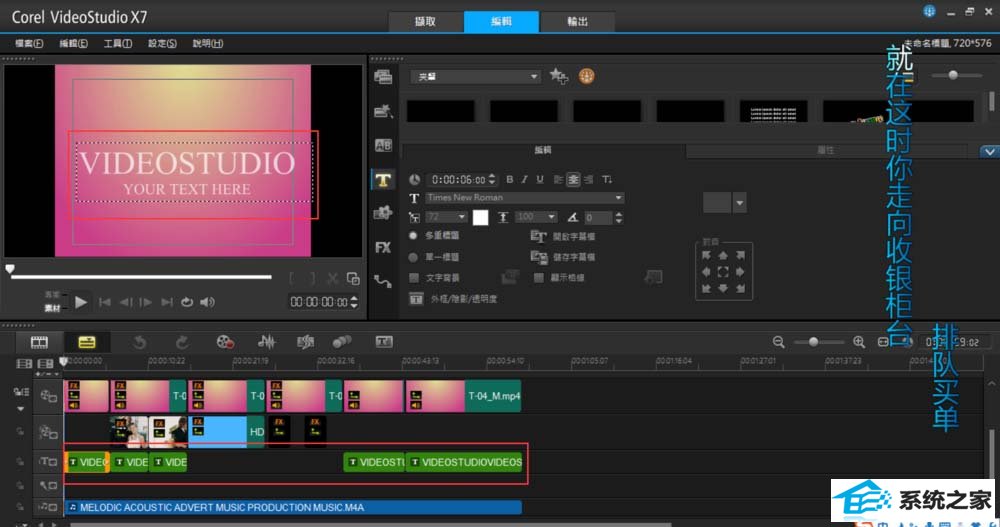Screen dimensions: 1000x527
Task: Open the Times New Roman font dropdown
Action: [x=524, y=198]
